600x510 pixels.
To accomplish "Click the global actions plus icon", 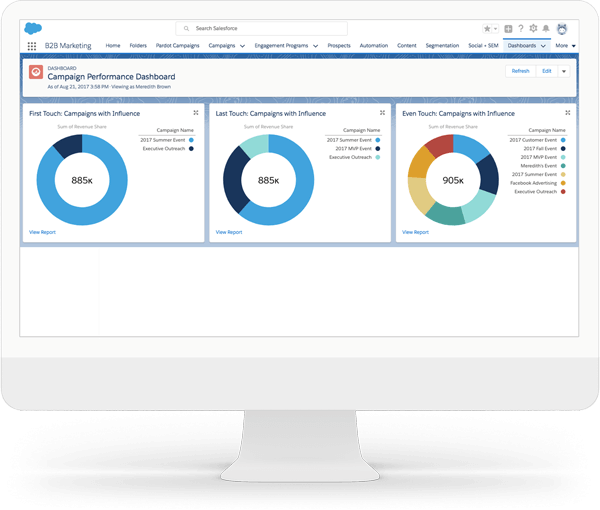I will 508,29.
